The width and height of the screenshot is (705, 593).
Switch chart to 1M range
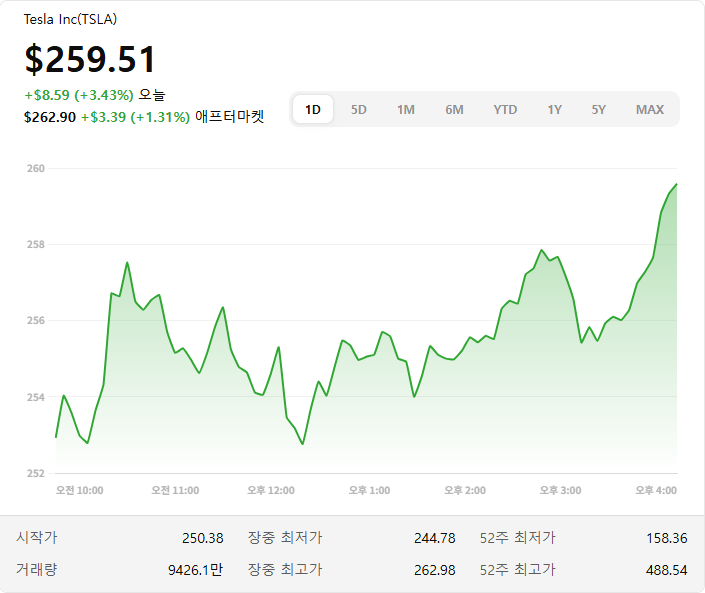[406, 109]
